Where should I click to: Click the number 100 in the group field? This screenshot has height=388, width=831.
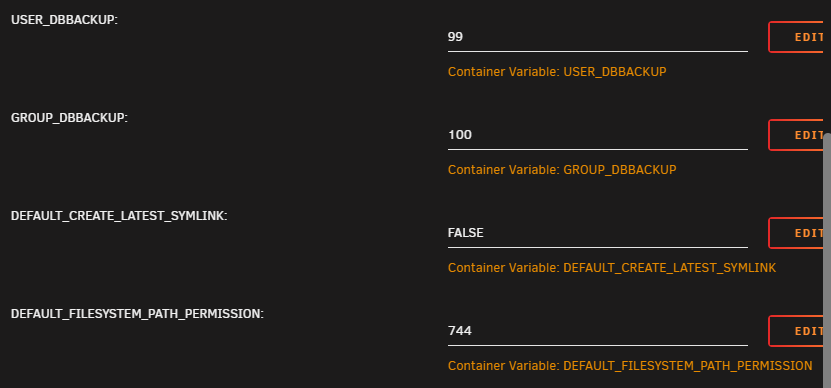pos(459,135)
